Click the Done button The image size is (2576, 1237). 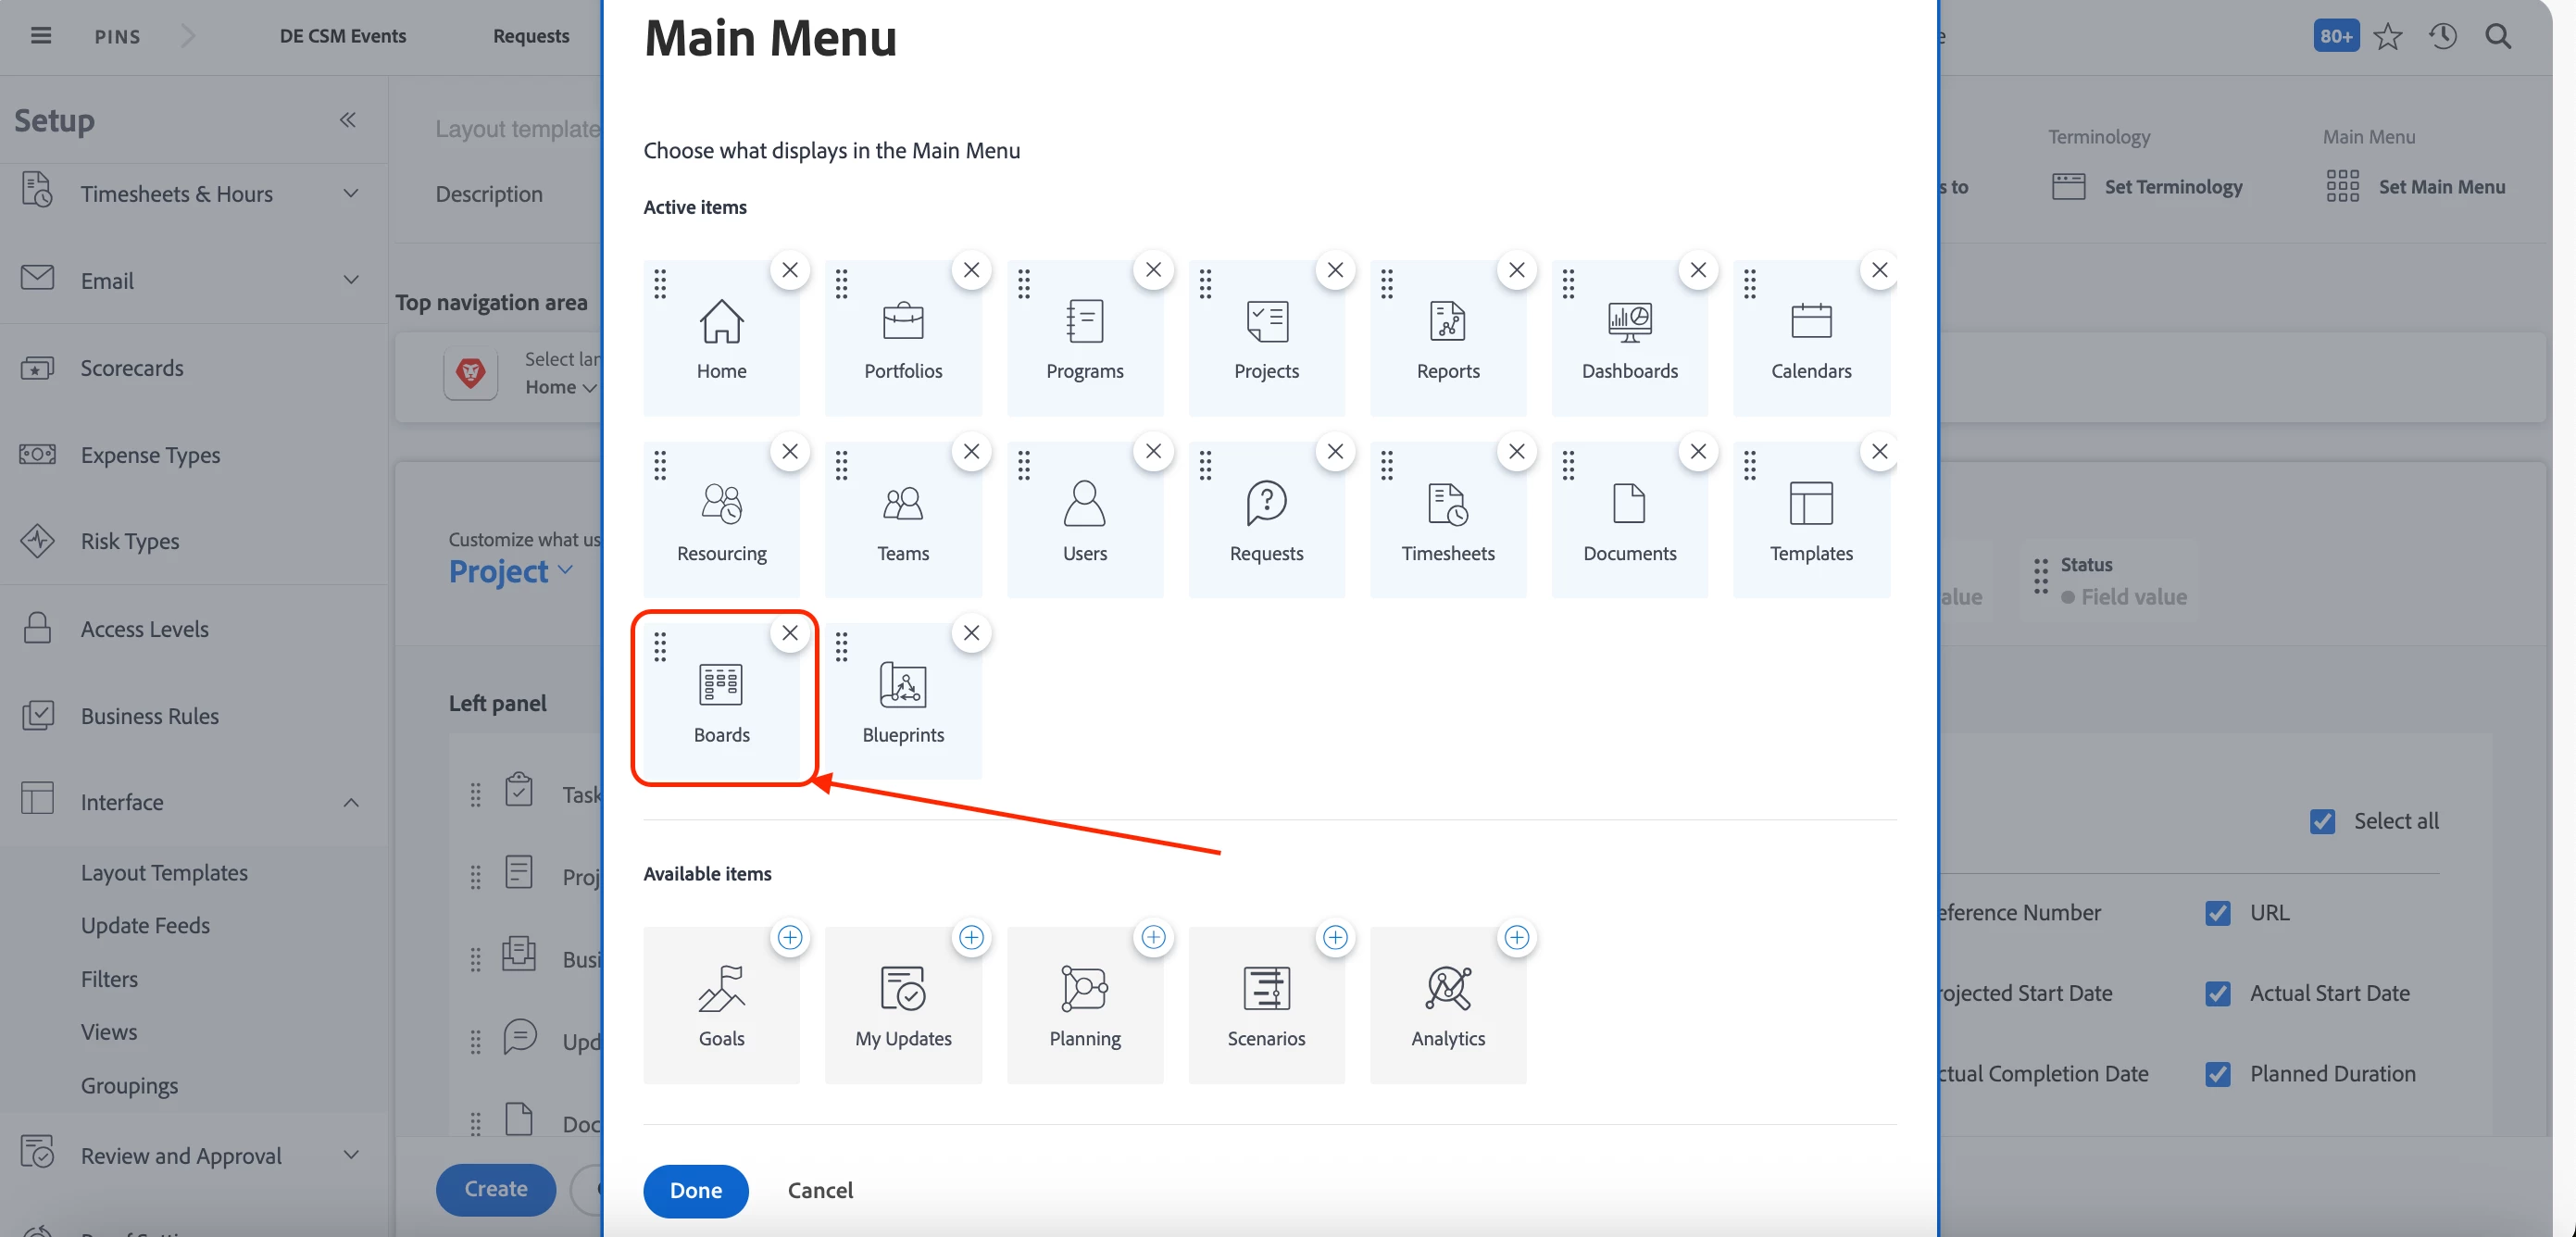695,1190
